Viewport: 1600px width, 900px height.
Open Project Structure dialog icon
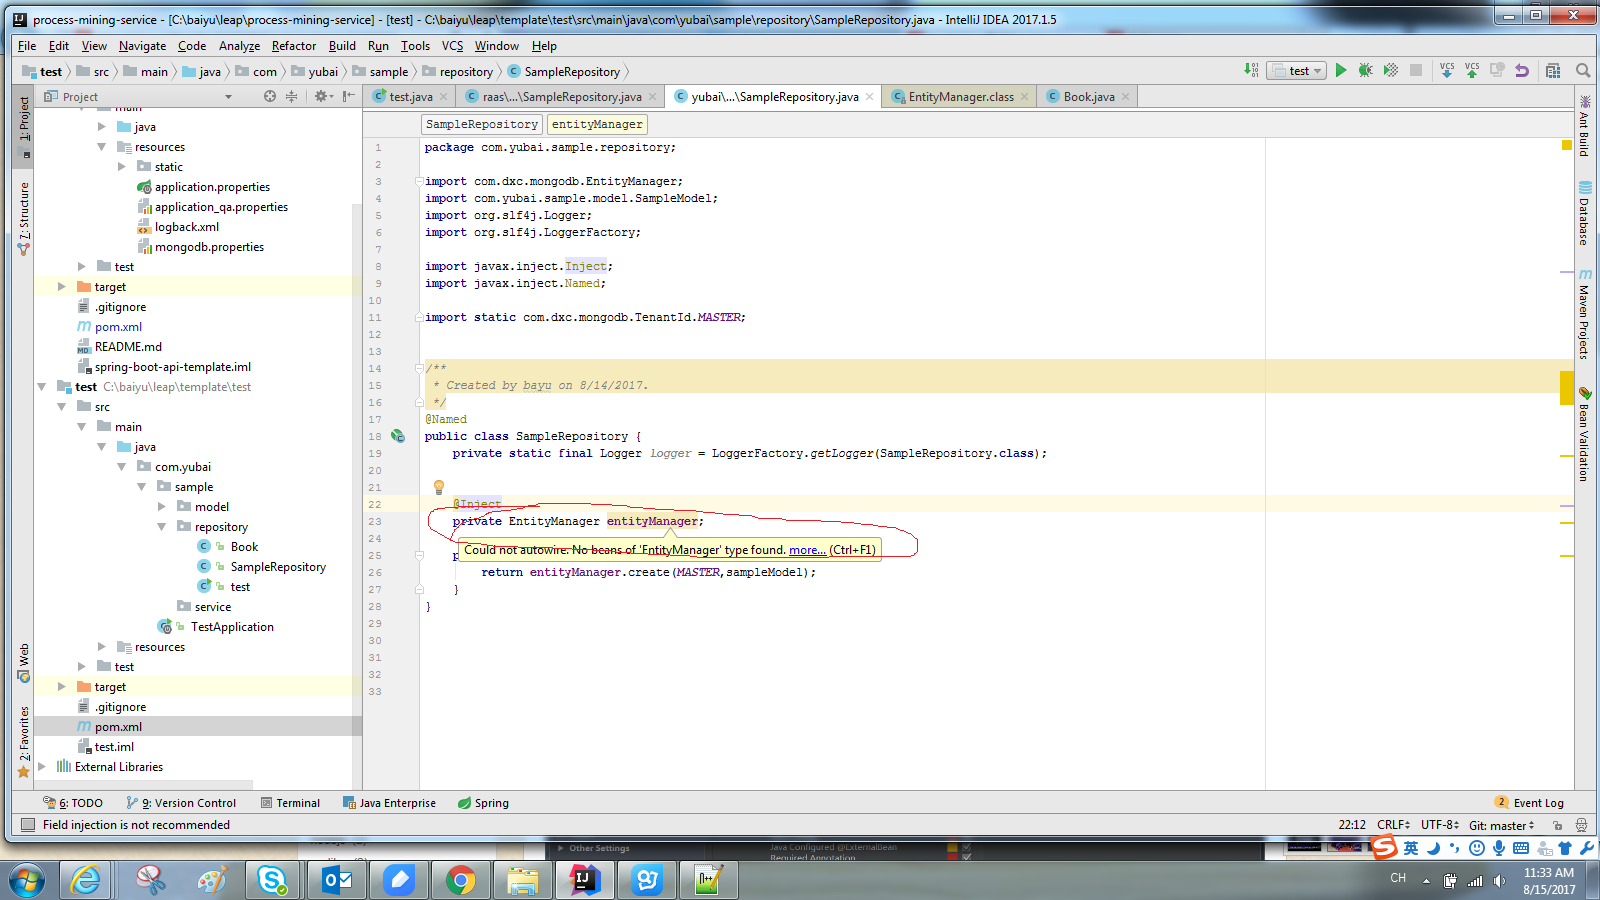[x=1553, y=70]
